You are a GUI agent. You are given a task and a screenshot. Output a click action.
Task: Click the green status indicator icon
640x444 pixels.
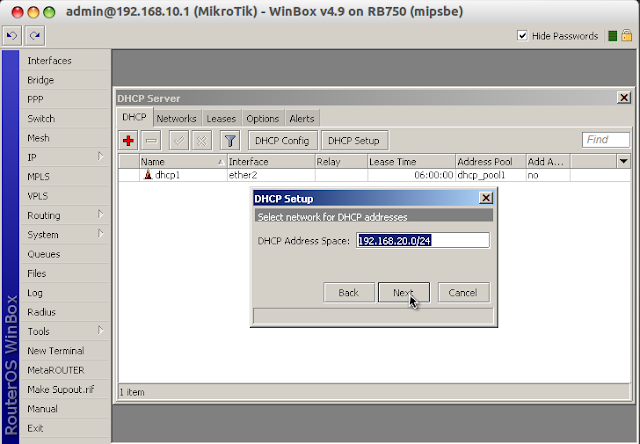tap(612, 36)
